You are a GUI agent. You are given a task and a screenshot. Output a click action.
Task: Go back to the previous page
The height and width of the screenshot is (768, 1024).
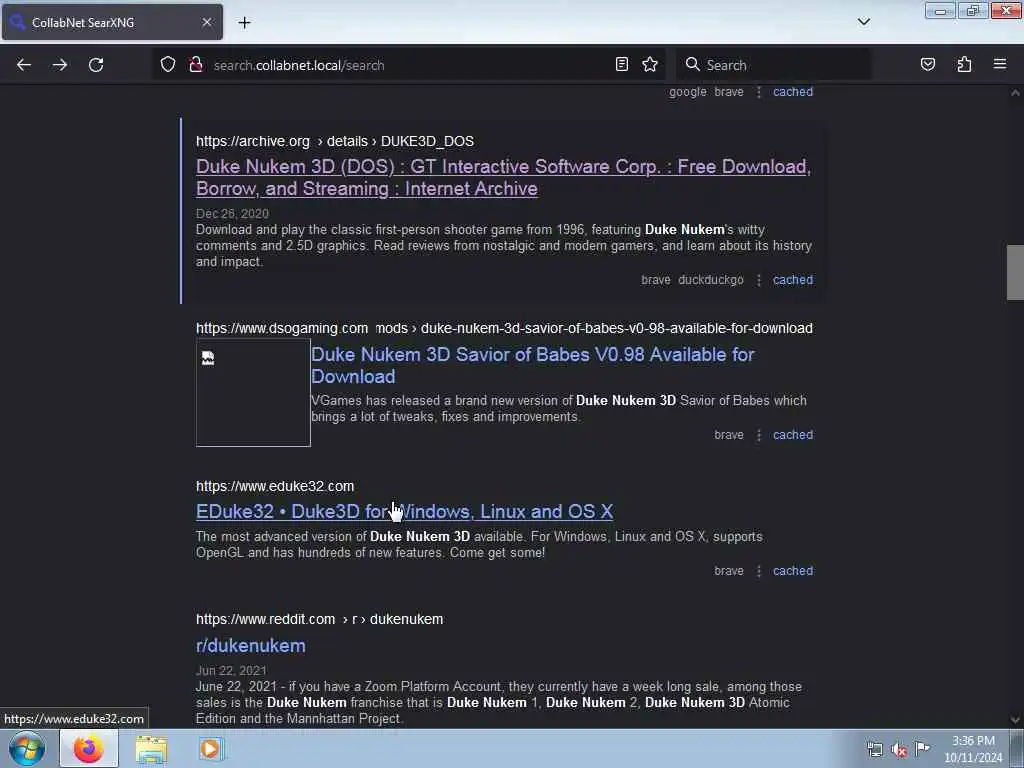click(24, 65)
